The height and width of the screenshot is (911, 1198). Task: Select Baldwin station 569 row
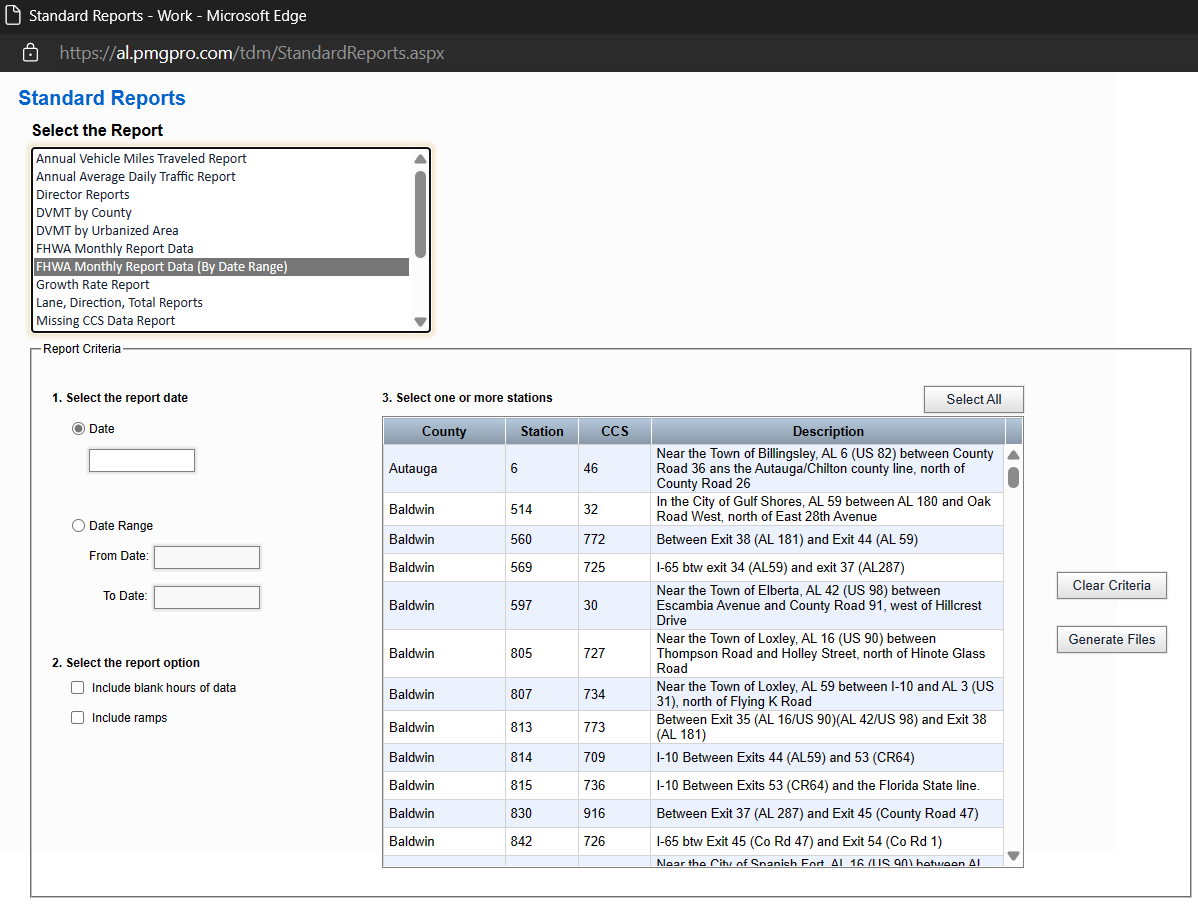tap(693, 568)
